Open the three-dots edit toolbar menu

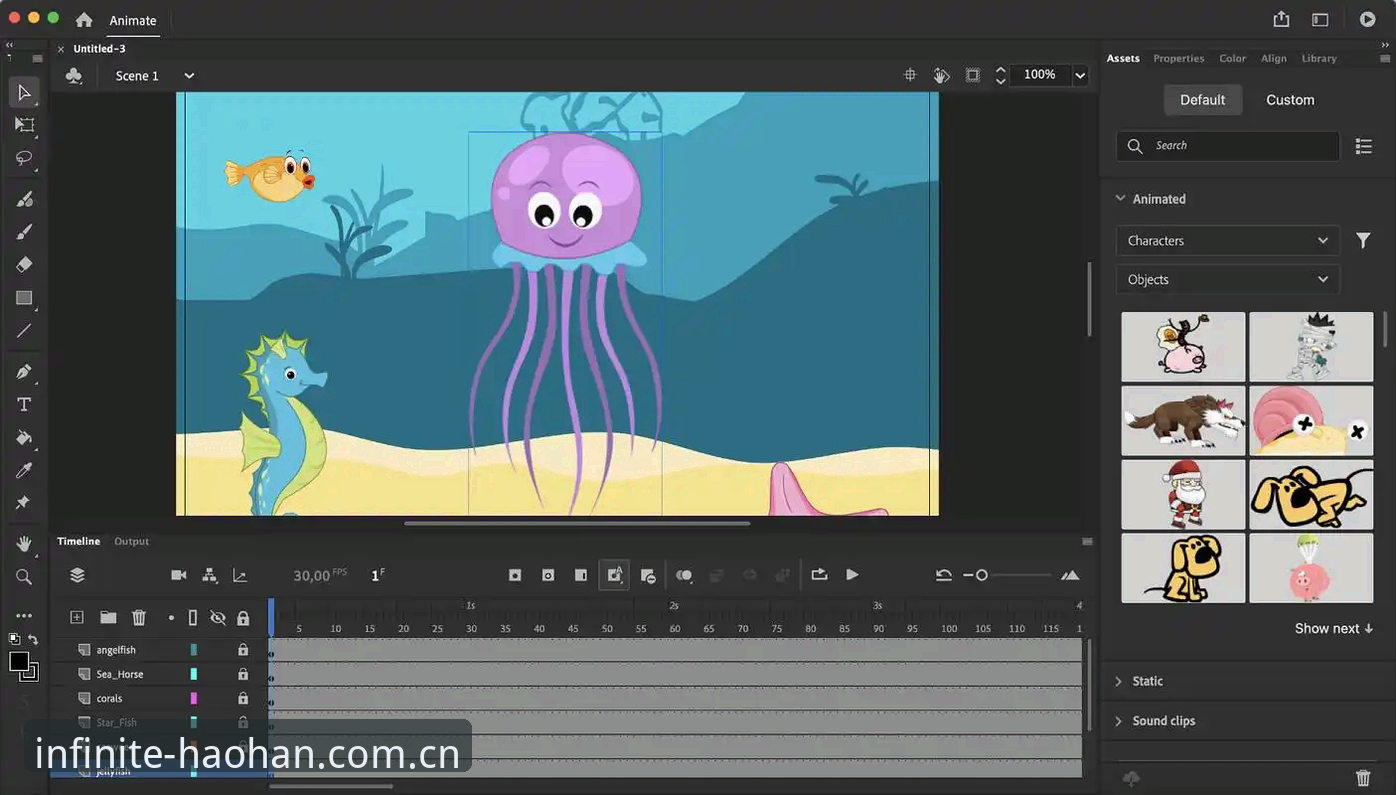(x=25, y=616)
